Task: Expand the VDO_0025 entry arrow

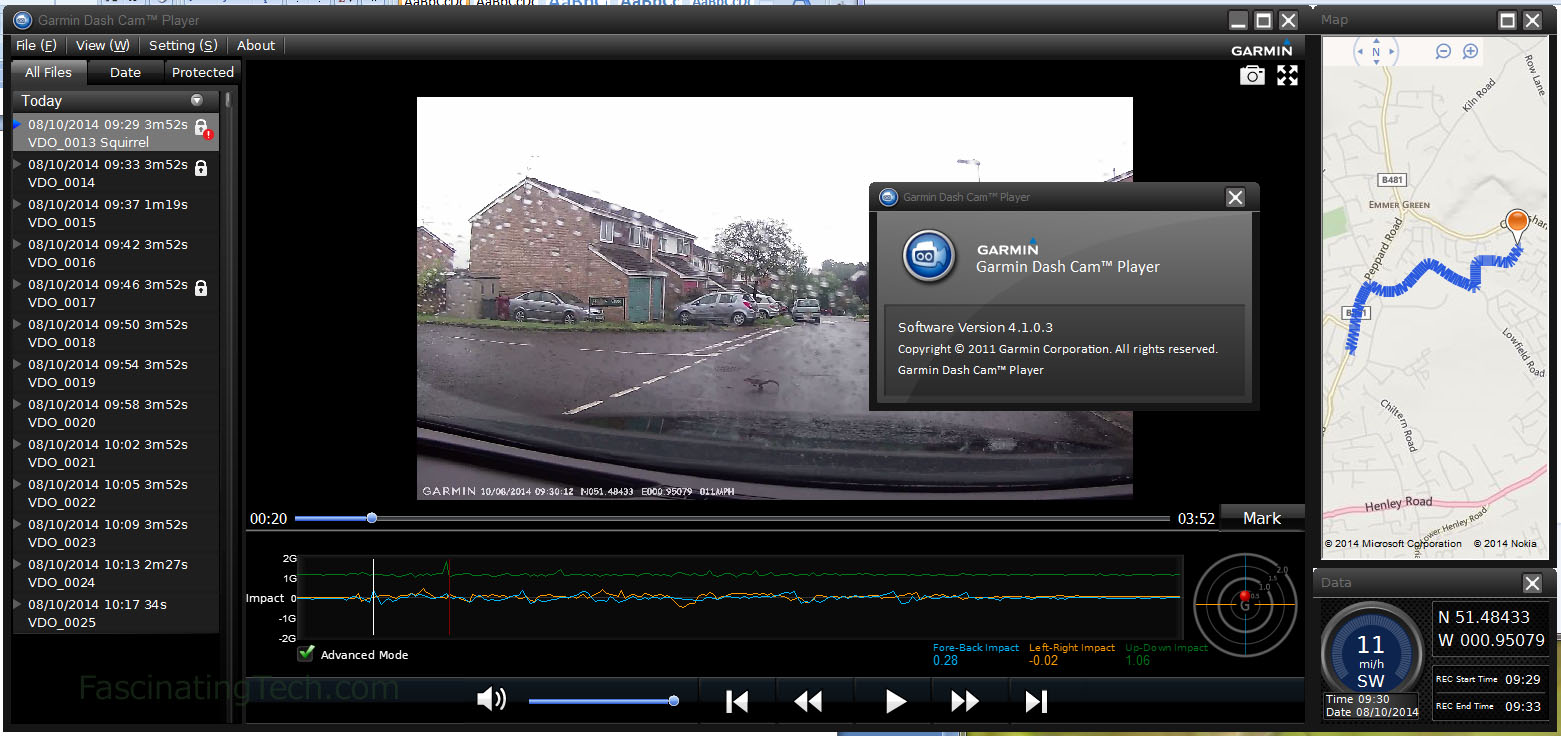Action: pos(17,604)
